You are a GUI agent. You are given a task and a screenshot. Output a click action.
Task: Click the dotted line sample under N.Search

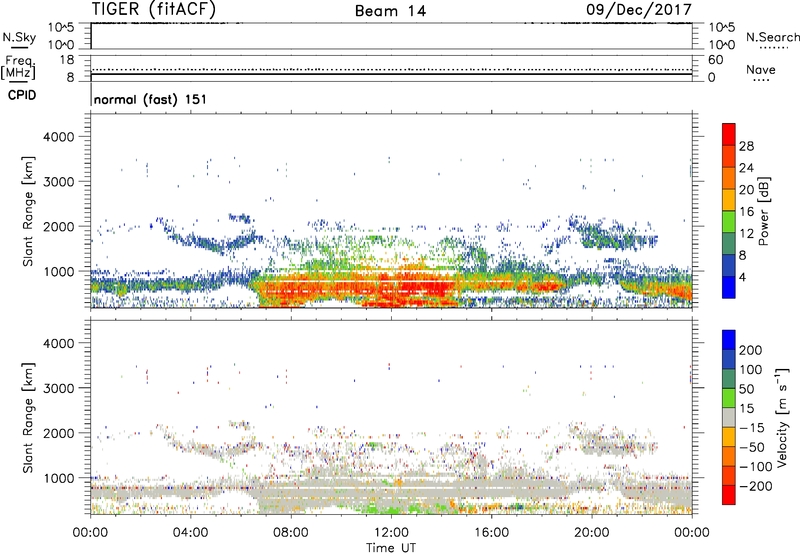[x=773, y=48]
